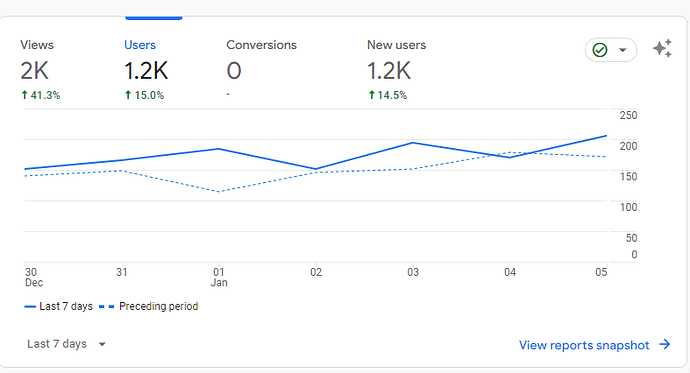Open the Last 7 days date range dropdown

pos(66,344)
